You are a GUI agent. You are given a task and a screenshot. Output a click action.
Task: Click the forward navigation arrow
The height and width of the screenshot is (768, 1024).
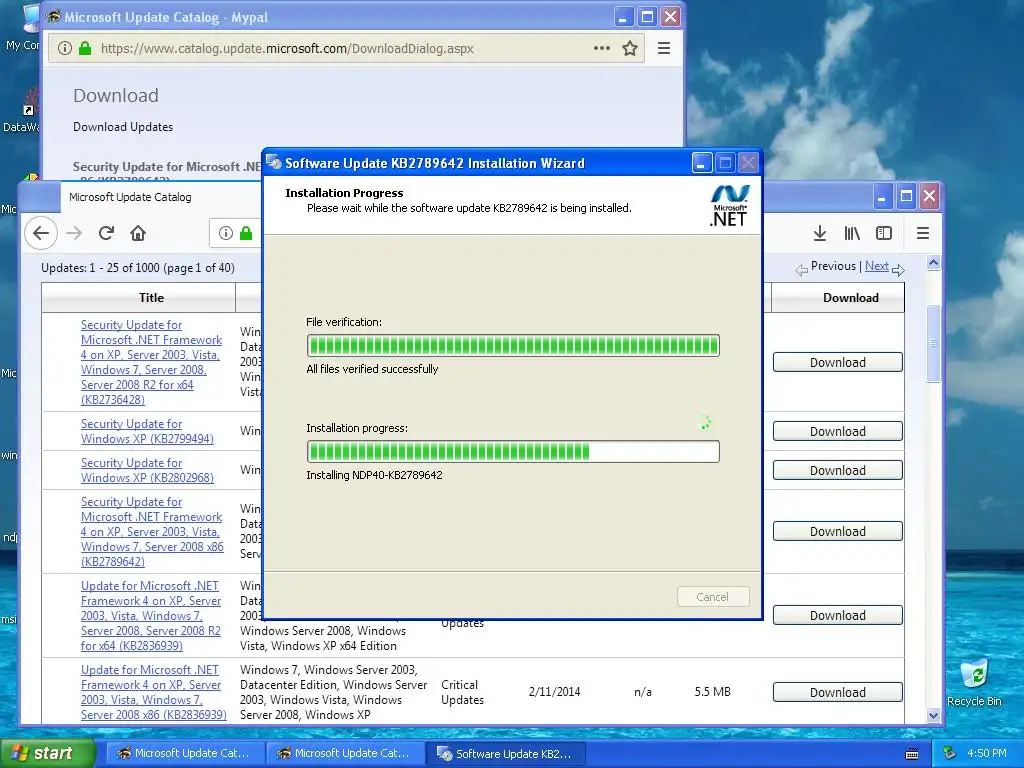pos(74,233)
